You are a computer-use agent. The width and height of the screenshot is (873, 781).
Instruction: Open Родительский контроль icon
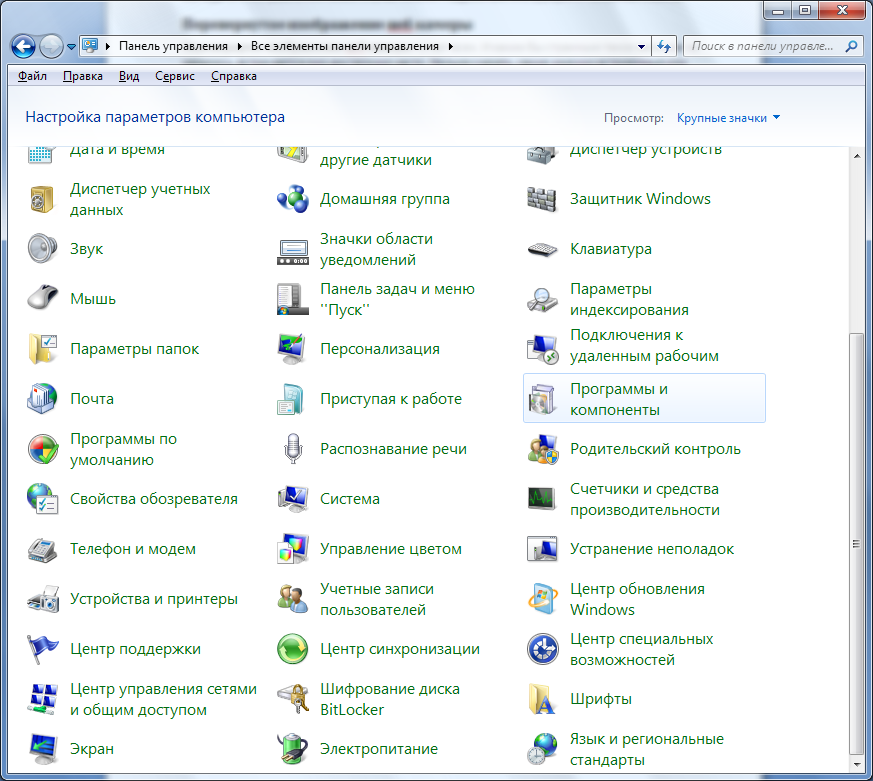point(542,449)
